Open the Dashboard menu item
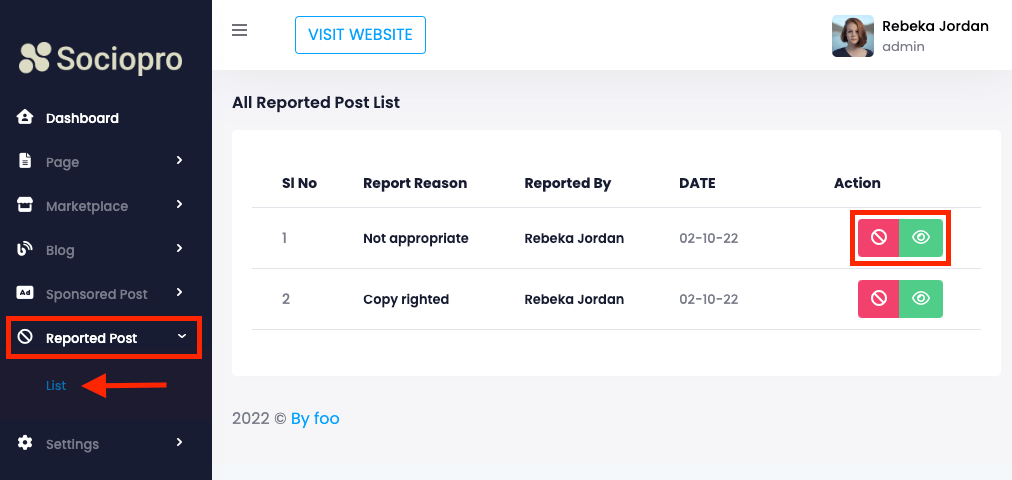This screenshot has height=480, width=1012. (x=82, y=118)
